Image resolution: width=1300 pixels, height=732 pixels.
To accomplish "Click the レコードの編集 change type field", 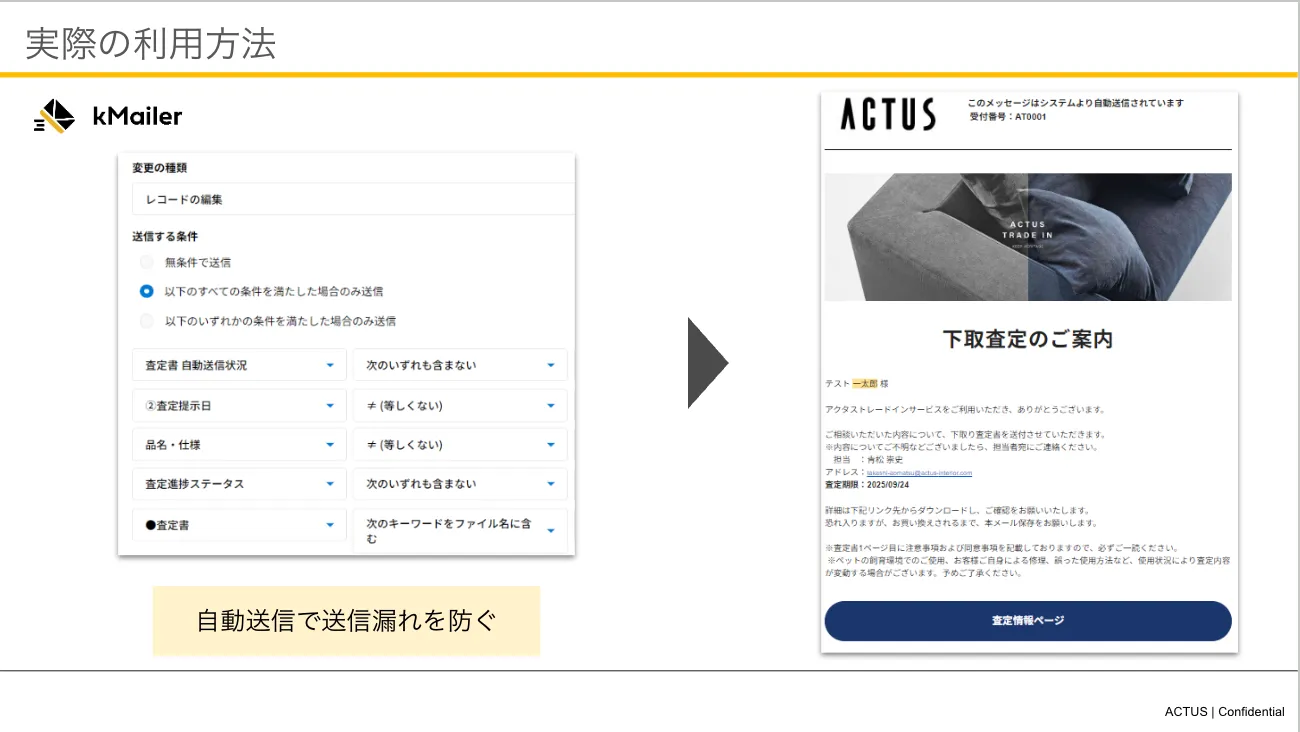I will point(352,199).
